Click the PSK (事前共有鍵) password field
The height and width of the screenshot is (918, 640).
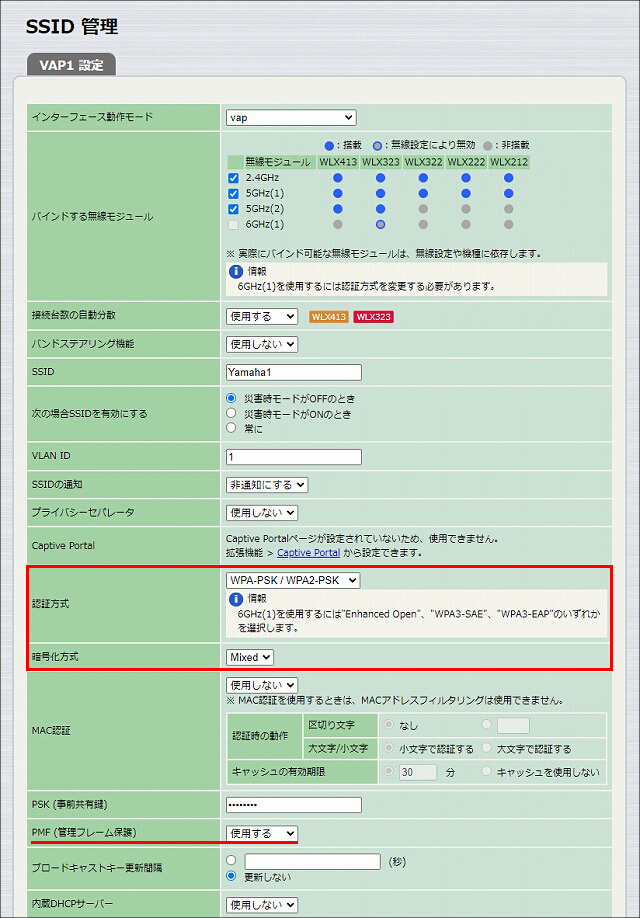pyautogui.click(x=294, y=805)
